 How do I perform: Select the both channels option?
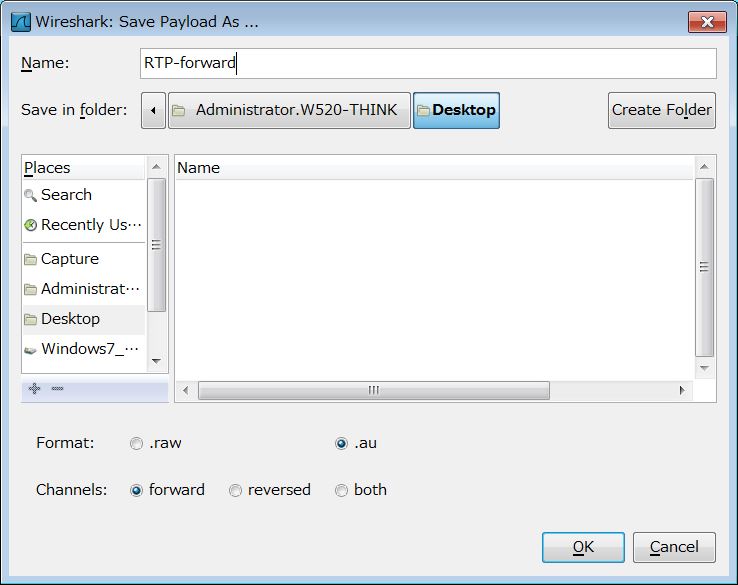(x=361, y=490)
